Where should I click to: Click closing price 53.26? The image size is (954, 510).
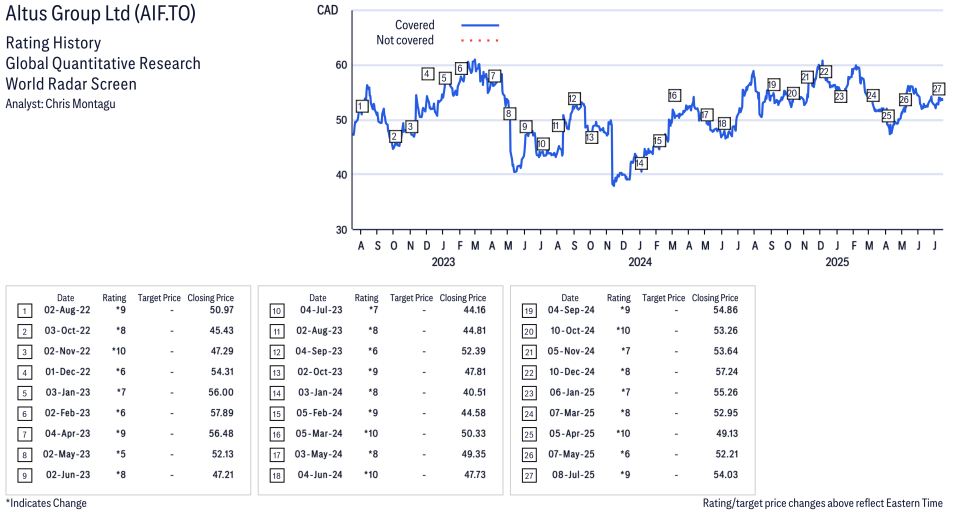726,330
